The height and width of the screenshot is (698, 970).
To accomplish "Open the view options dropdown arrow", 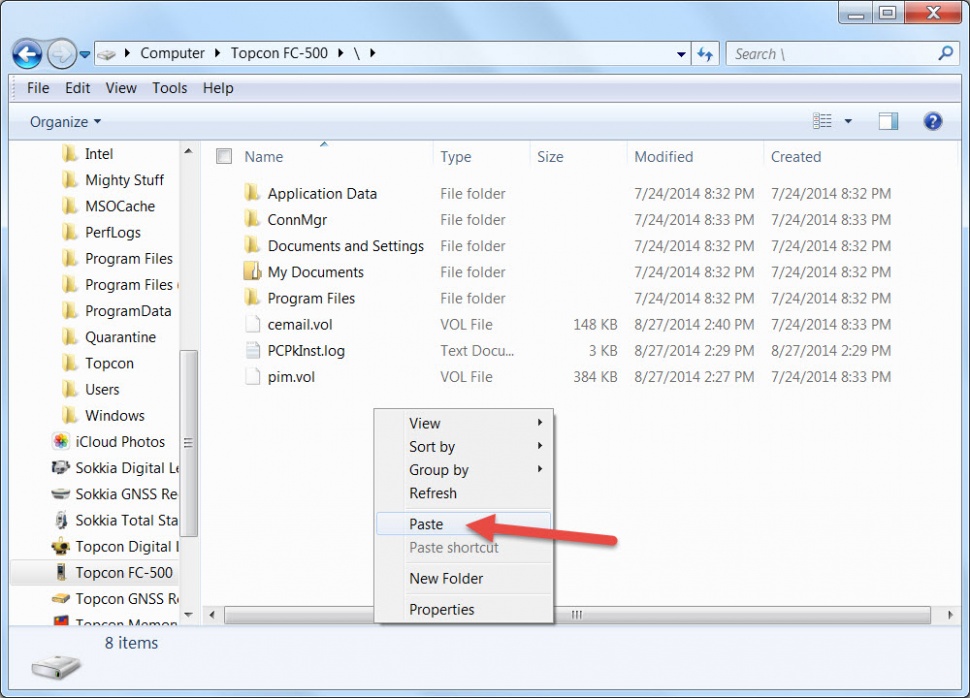I will pos(848,121).
